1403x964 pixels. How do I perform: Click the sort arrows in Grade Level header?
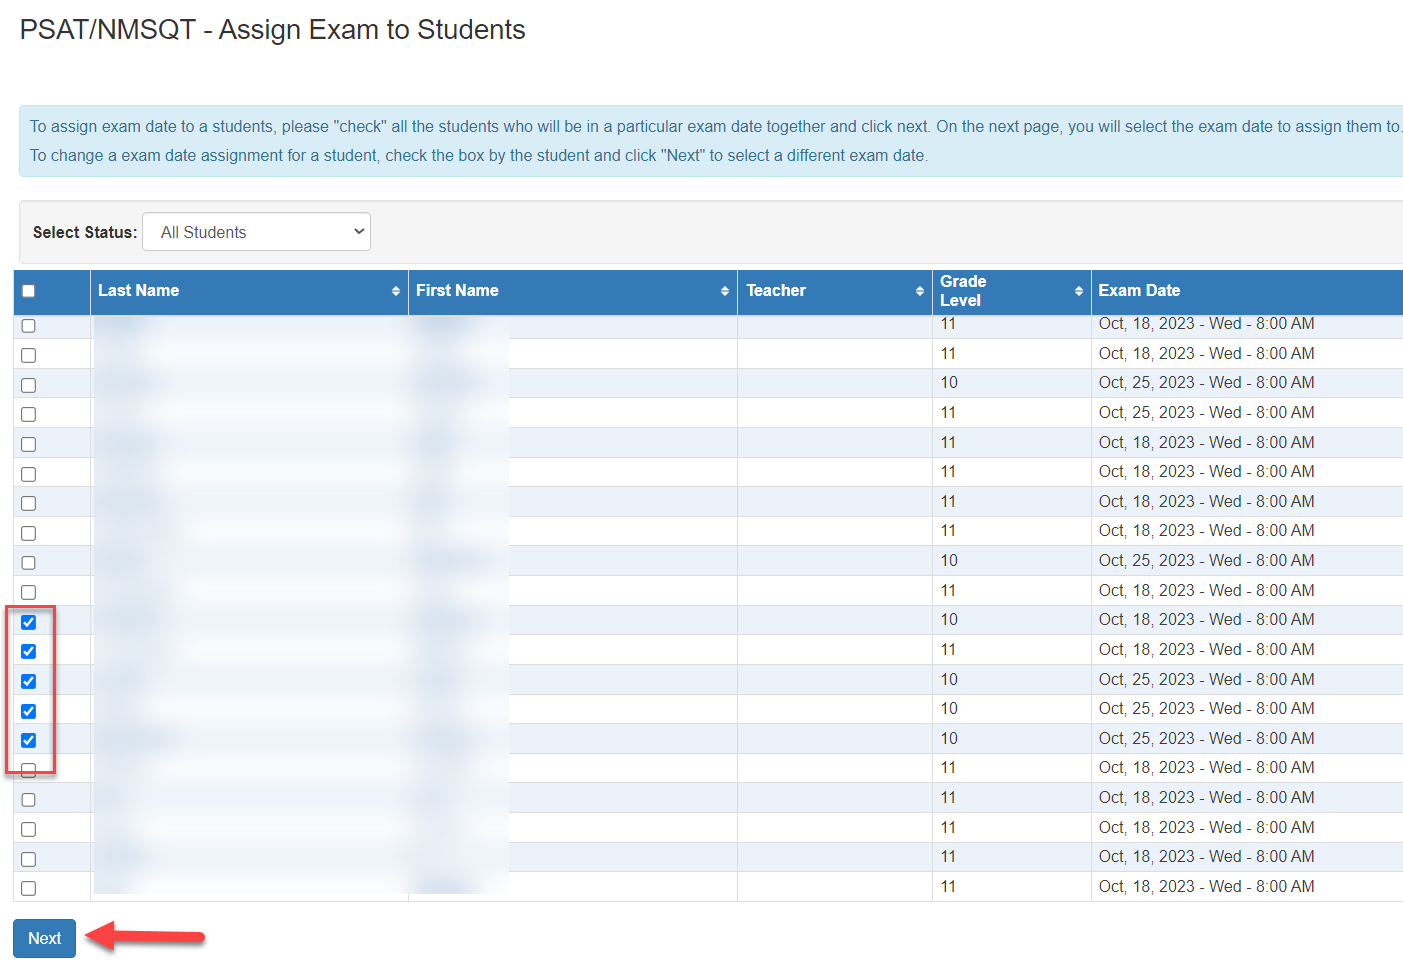tap(1079, 291)
